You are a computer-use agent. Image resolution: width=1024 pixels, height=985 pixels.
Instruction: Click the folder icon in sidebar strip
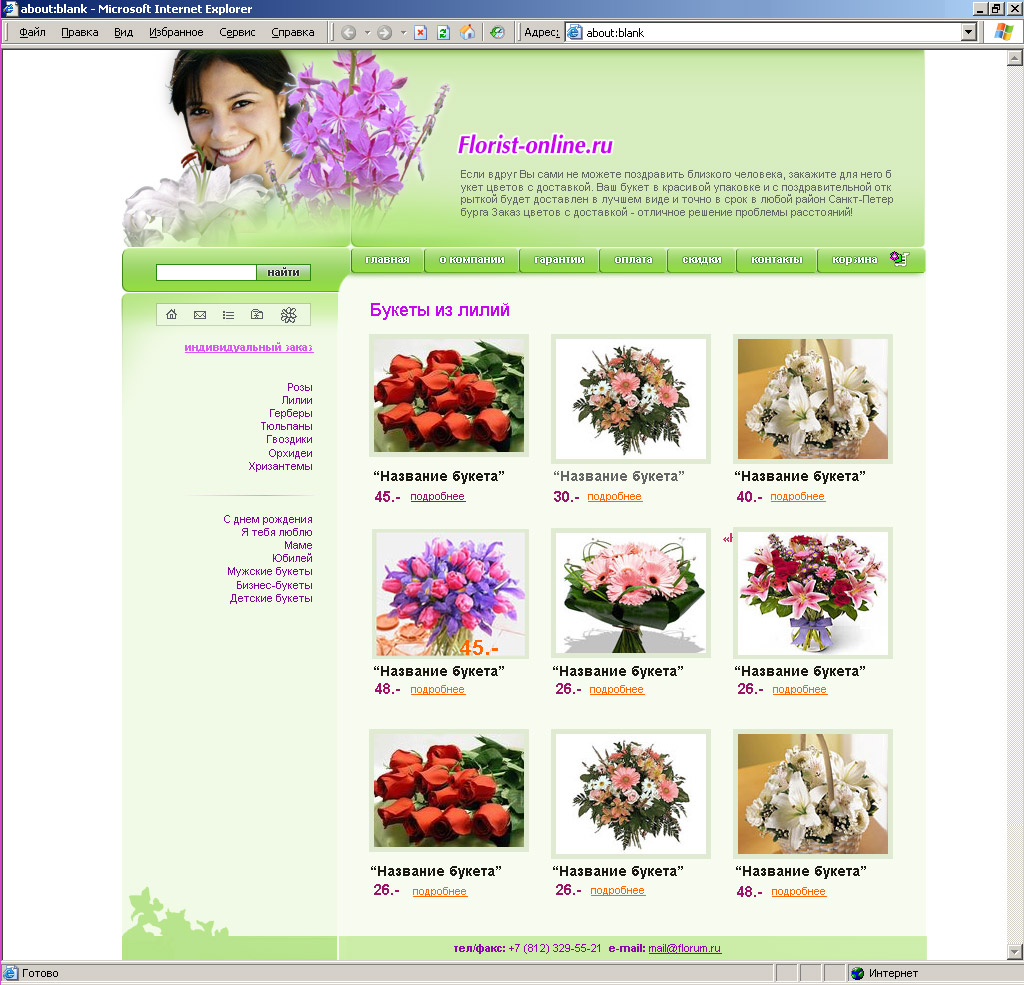(257, 315)
